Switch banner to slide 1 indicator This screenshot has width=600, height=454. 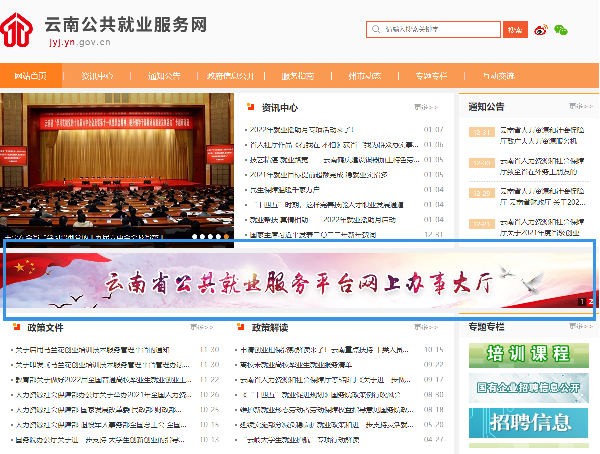click(582, 302)
